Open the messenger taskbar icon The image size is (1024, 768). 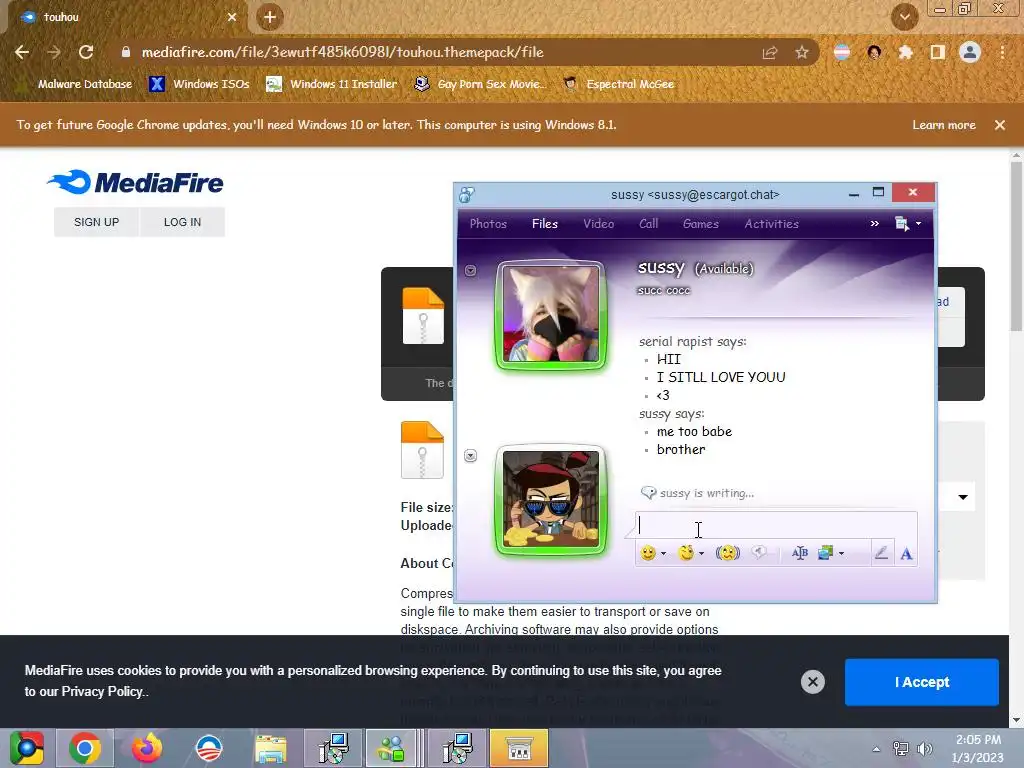(x=391, y=748)
